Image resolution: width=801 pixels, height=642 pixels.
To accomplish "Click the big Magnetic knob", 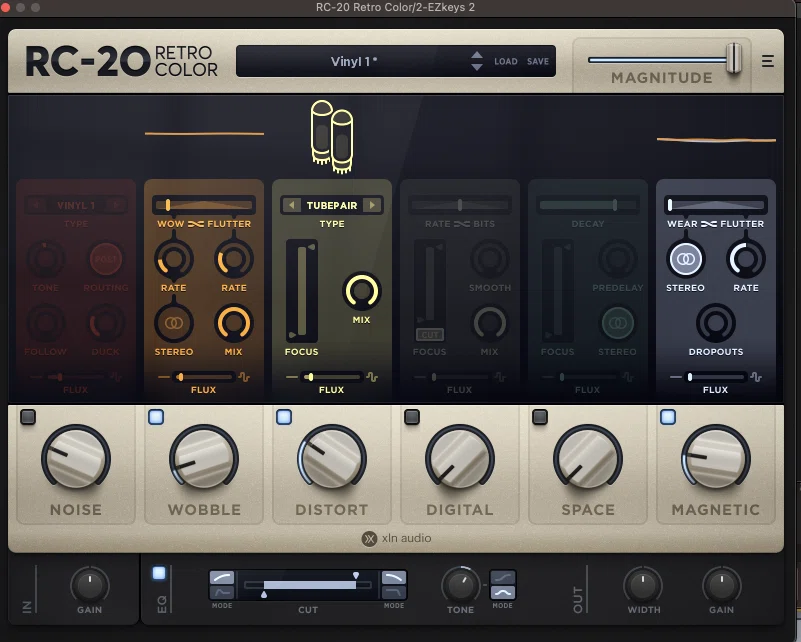I will click(x=716, y=458).
